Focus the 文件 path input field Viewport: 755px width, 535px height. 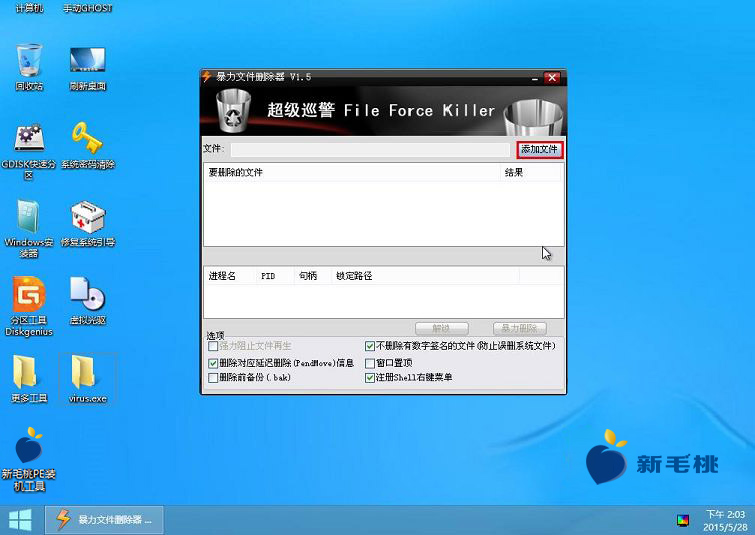pos(370,150)
